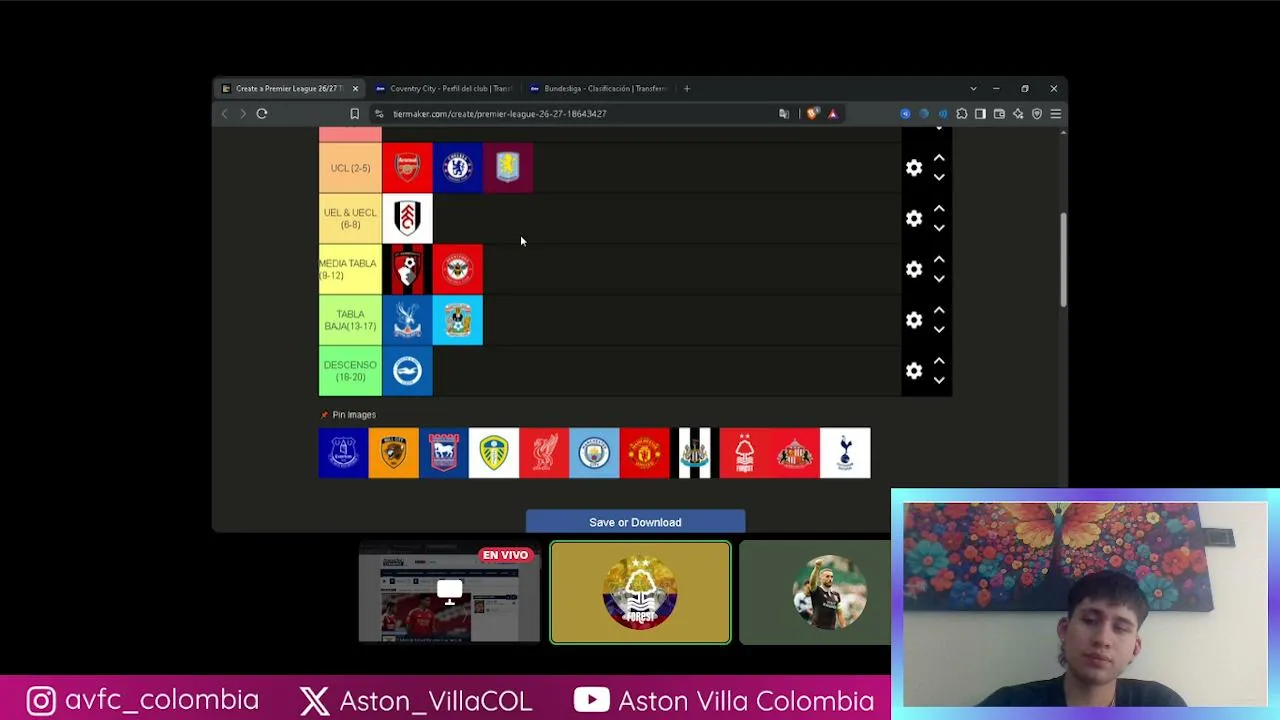This screenshot has width=1280, height=720.
Task: Reload the tiermaker page
Action: coord(262,114)
